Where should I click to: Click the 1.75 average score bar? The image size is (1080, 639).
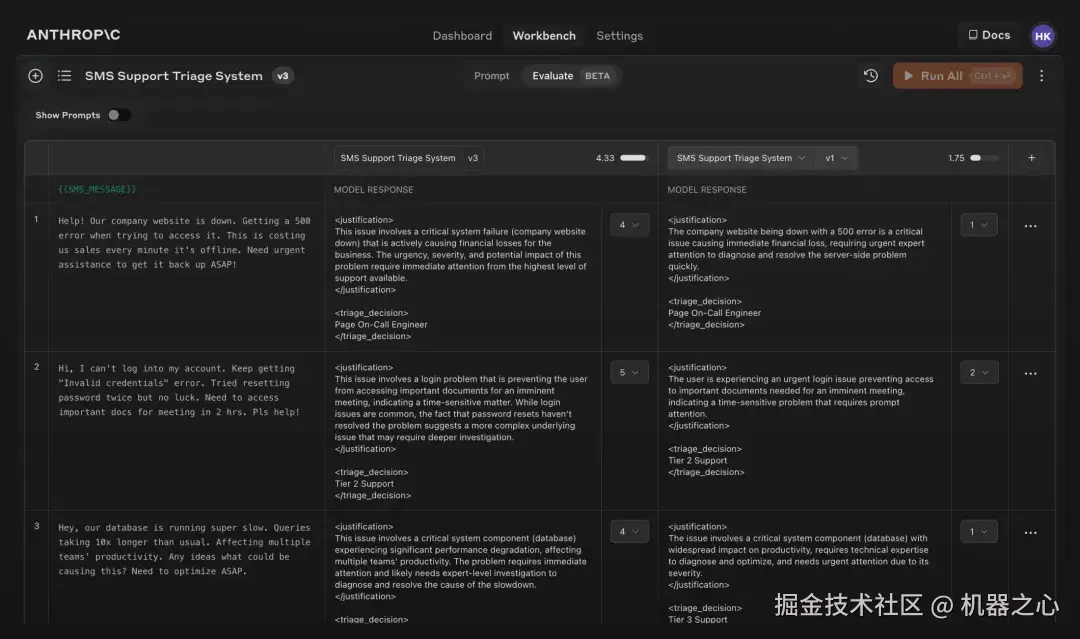coord(984,158)
